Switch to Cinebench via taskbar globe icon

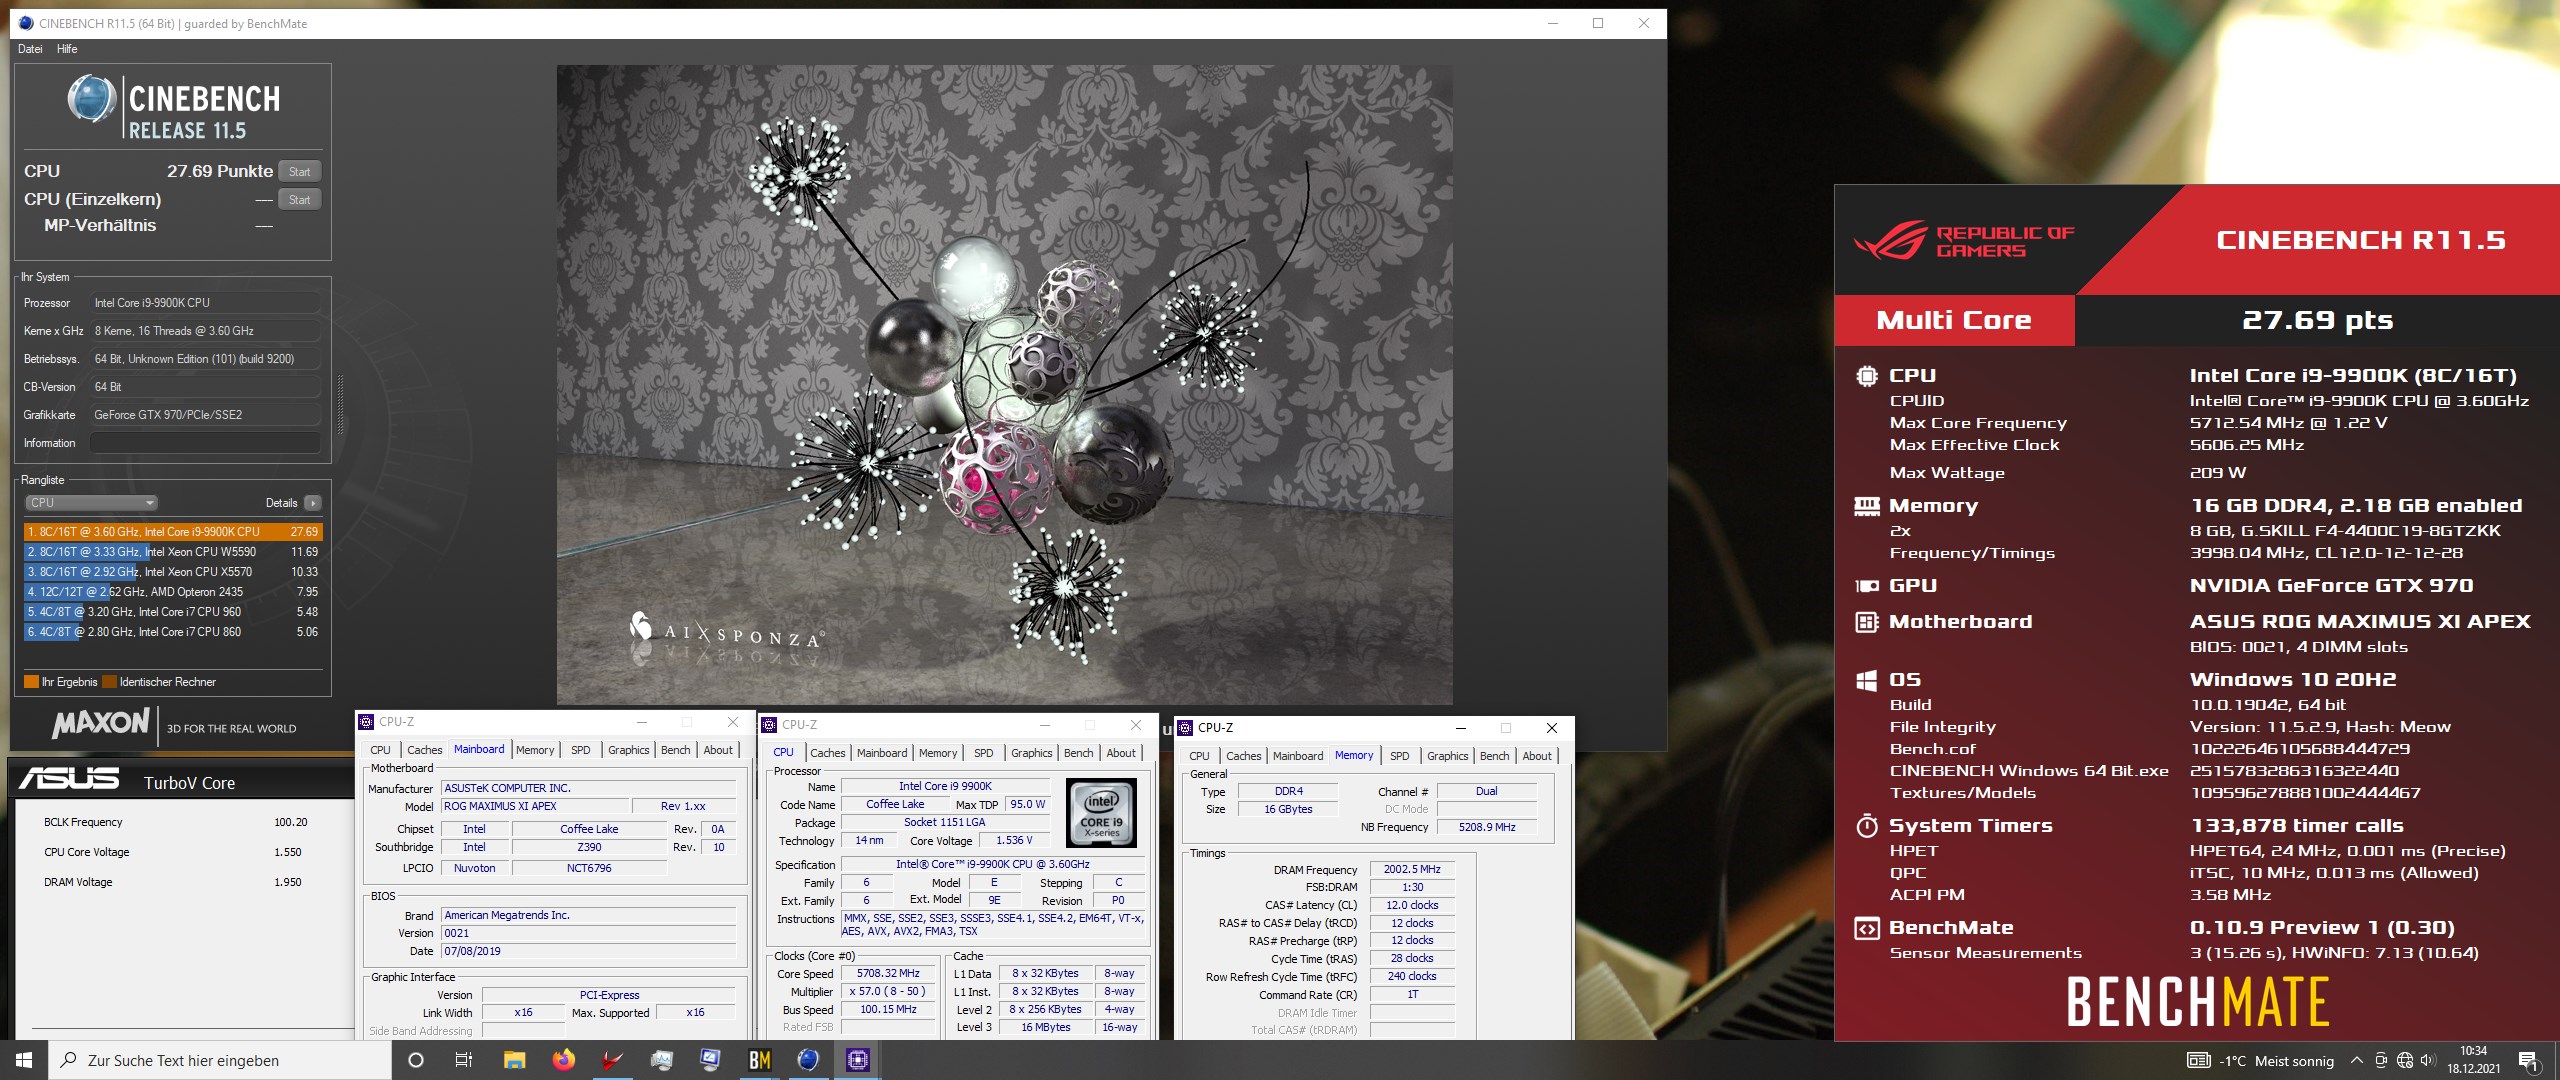point(808,1060)
